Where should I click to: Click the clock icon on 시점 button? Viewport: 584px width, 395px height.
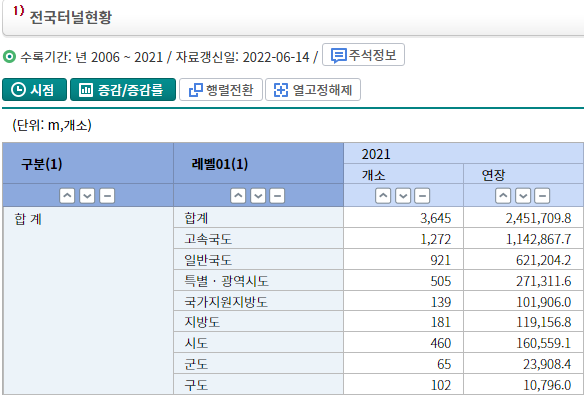tap(18, 90)
